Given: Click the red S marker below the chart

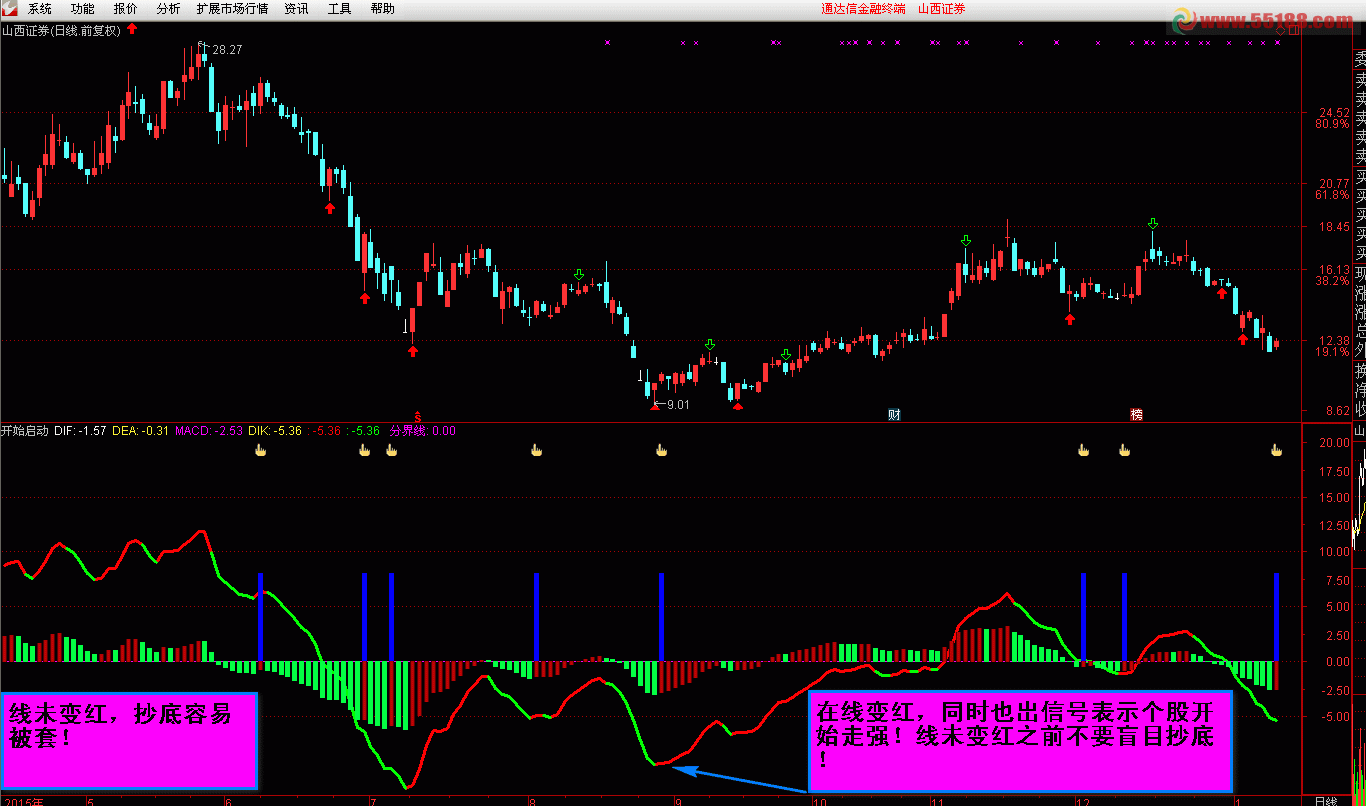Looking at the screenshot, I should click(x=418, y=415).
